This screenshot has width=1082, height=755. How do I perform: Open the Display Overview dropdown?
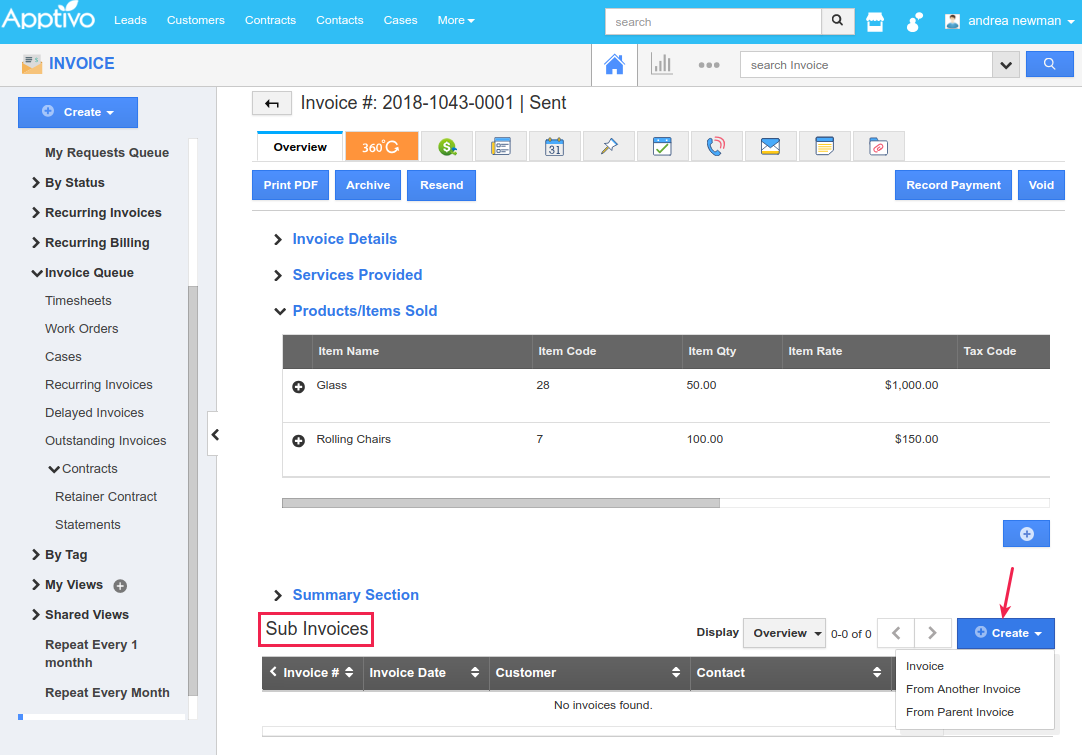pos(784,633)
